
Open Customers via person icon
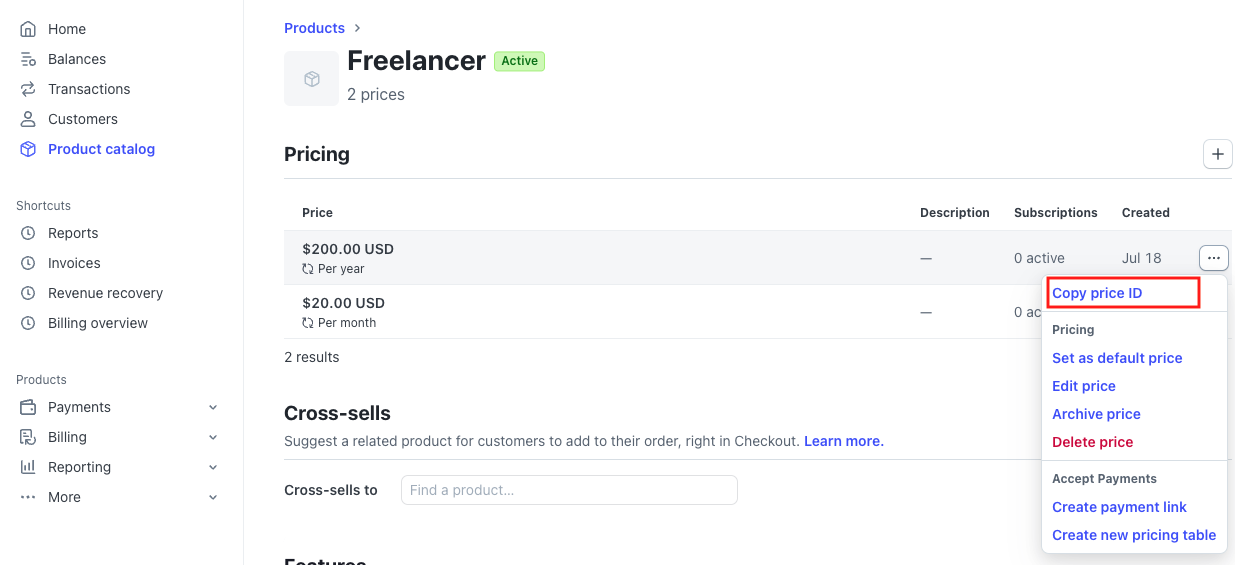point(28,119)
